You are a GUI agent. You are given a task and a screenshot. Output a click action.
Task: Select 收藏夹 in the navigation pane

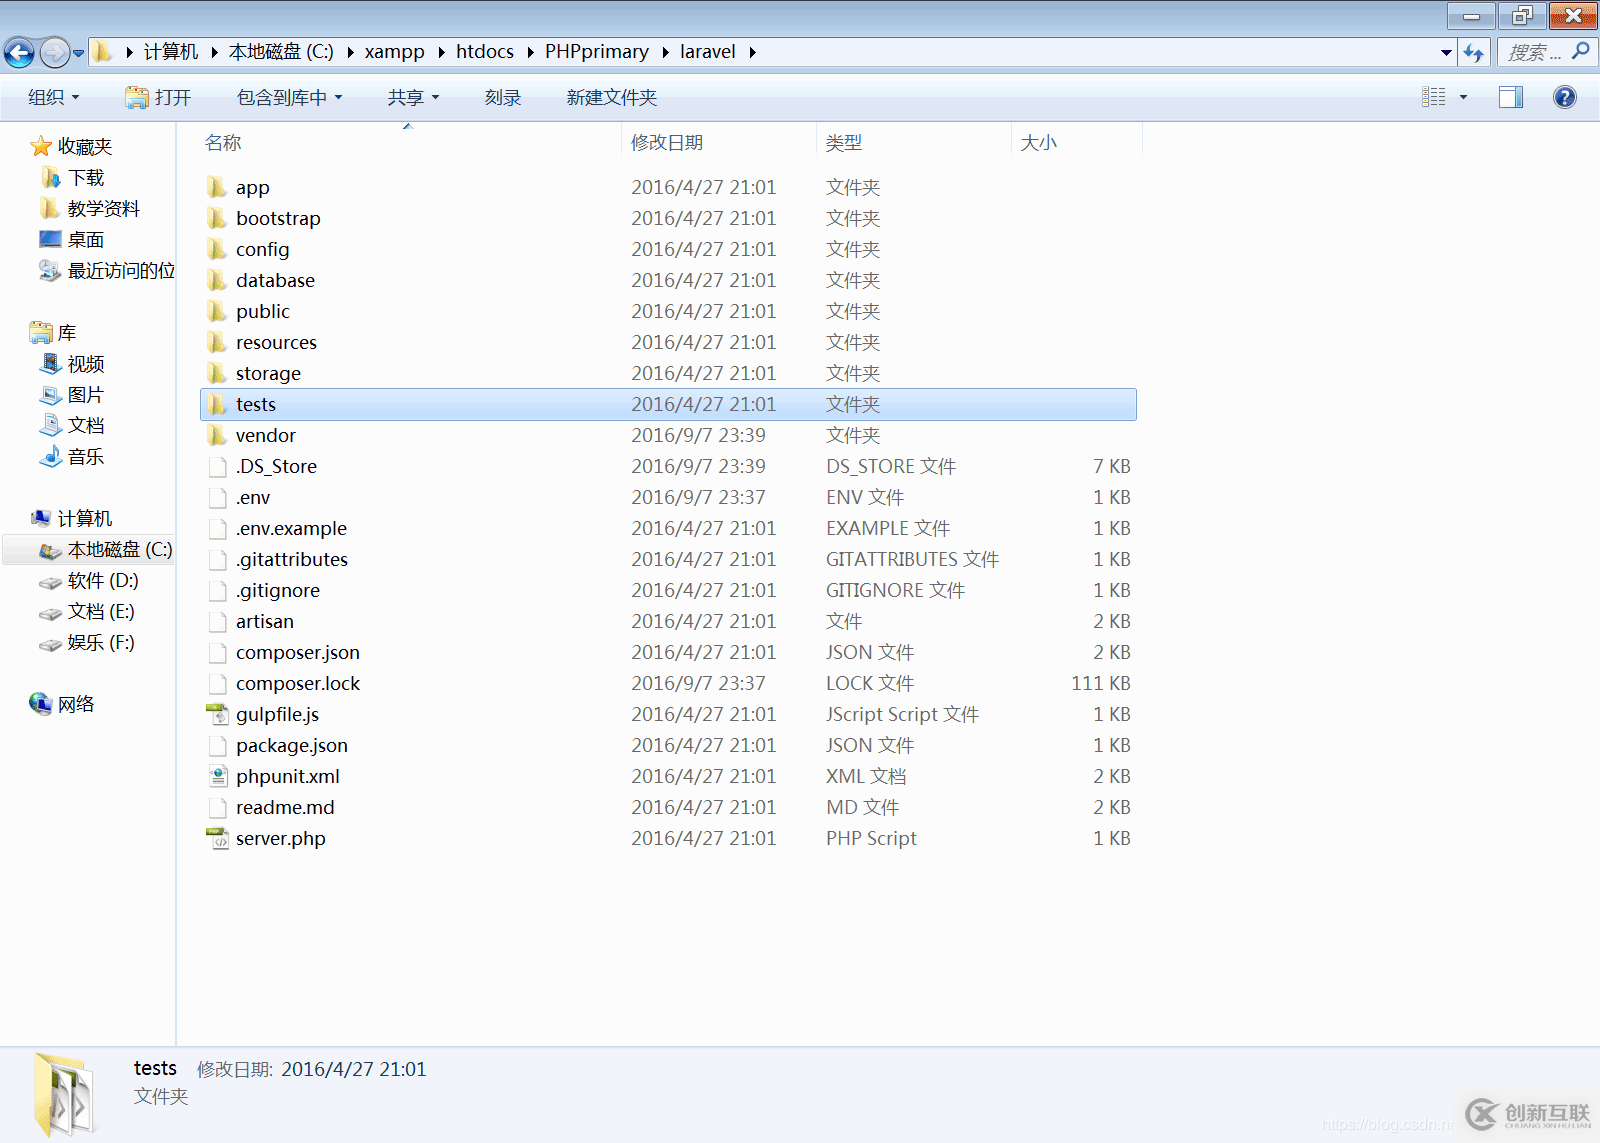point(84,147)
